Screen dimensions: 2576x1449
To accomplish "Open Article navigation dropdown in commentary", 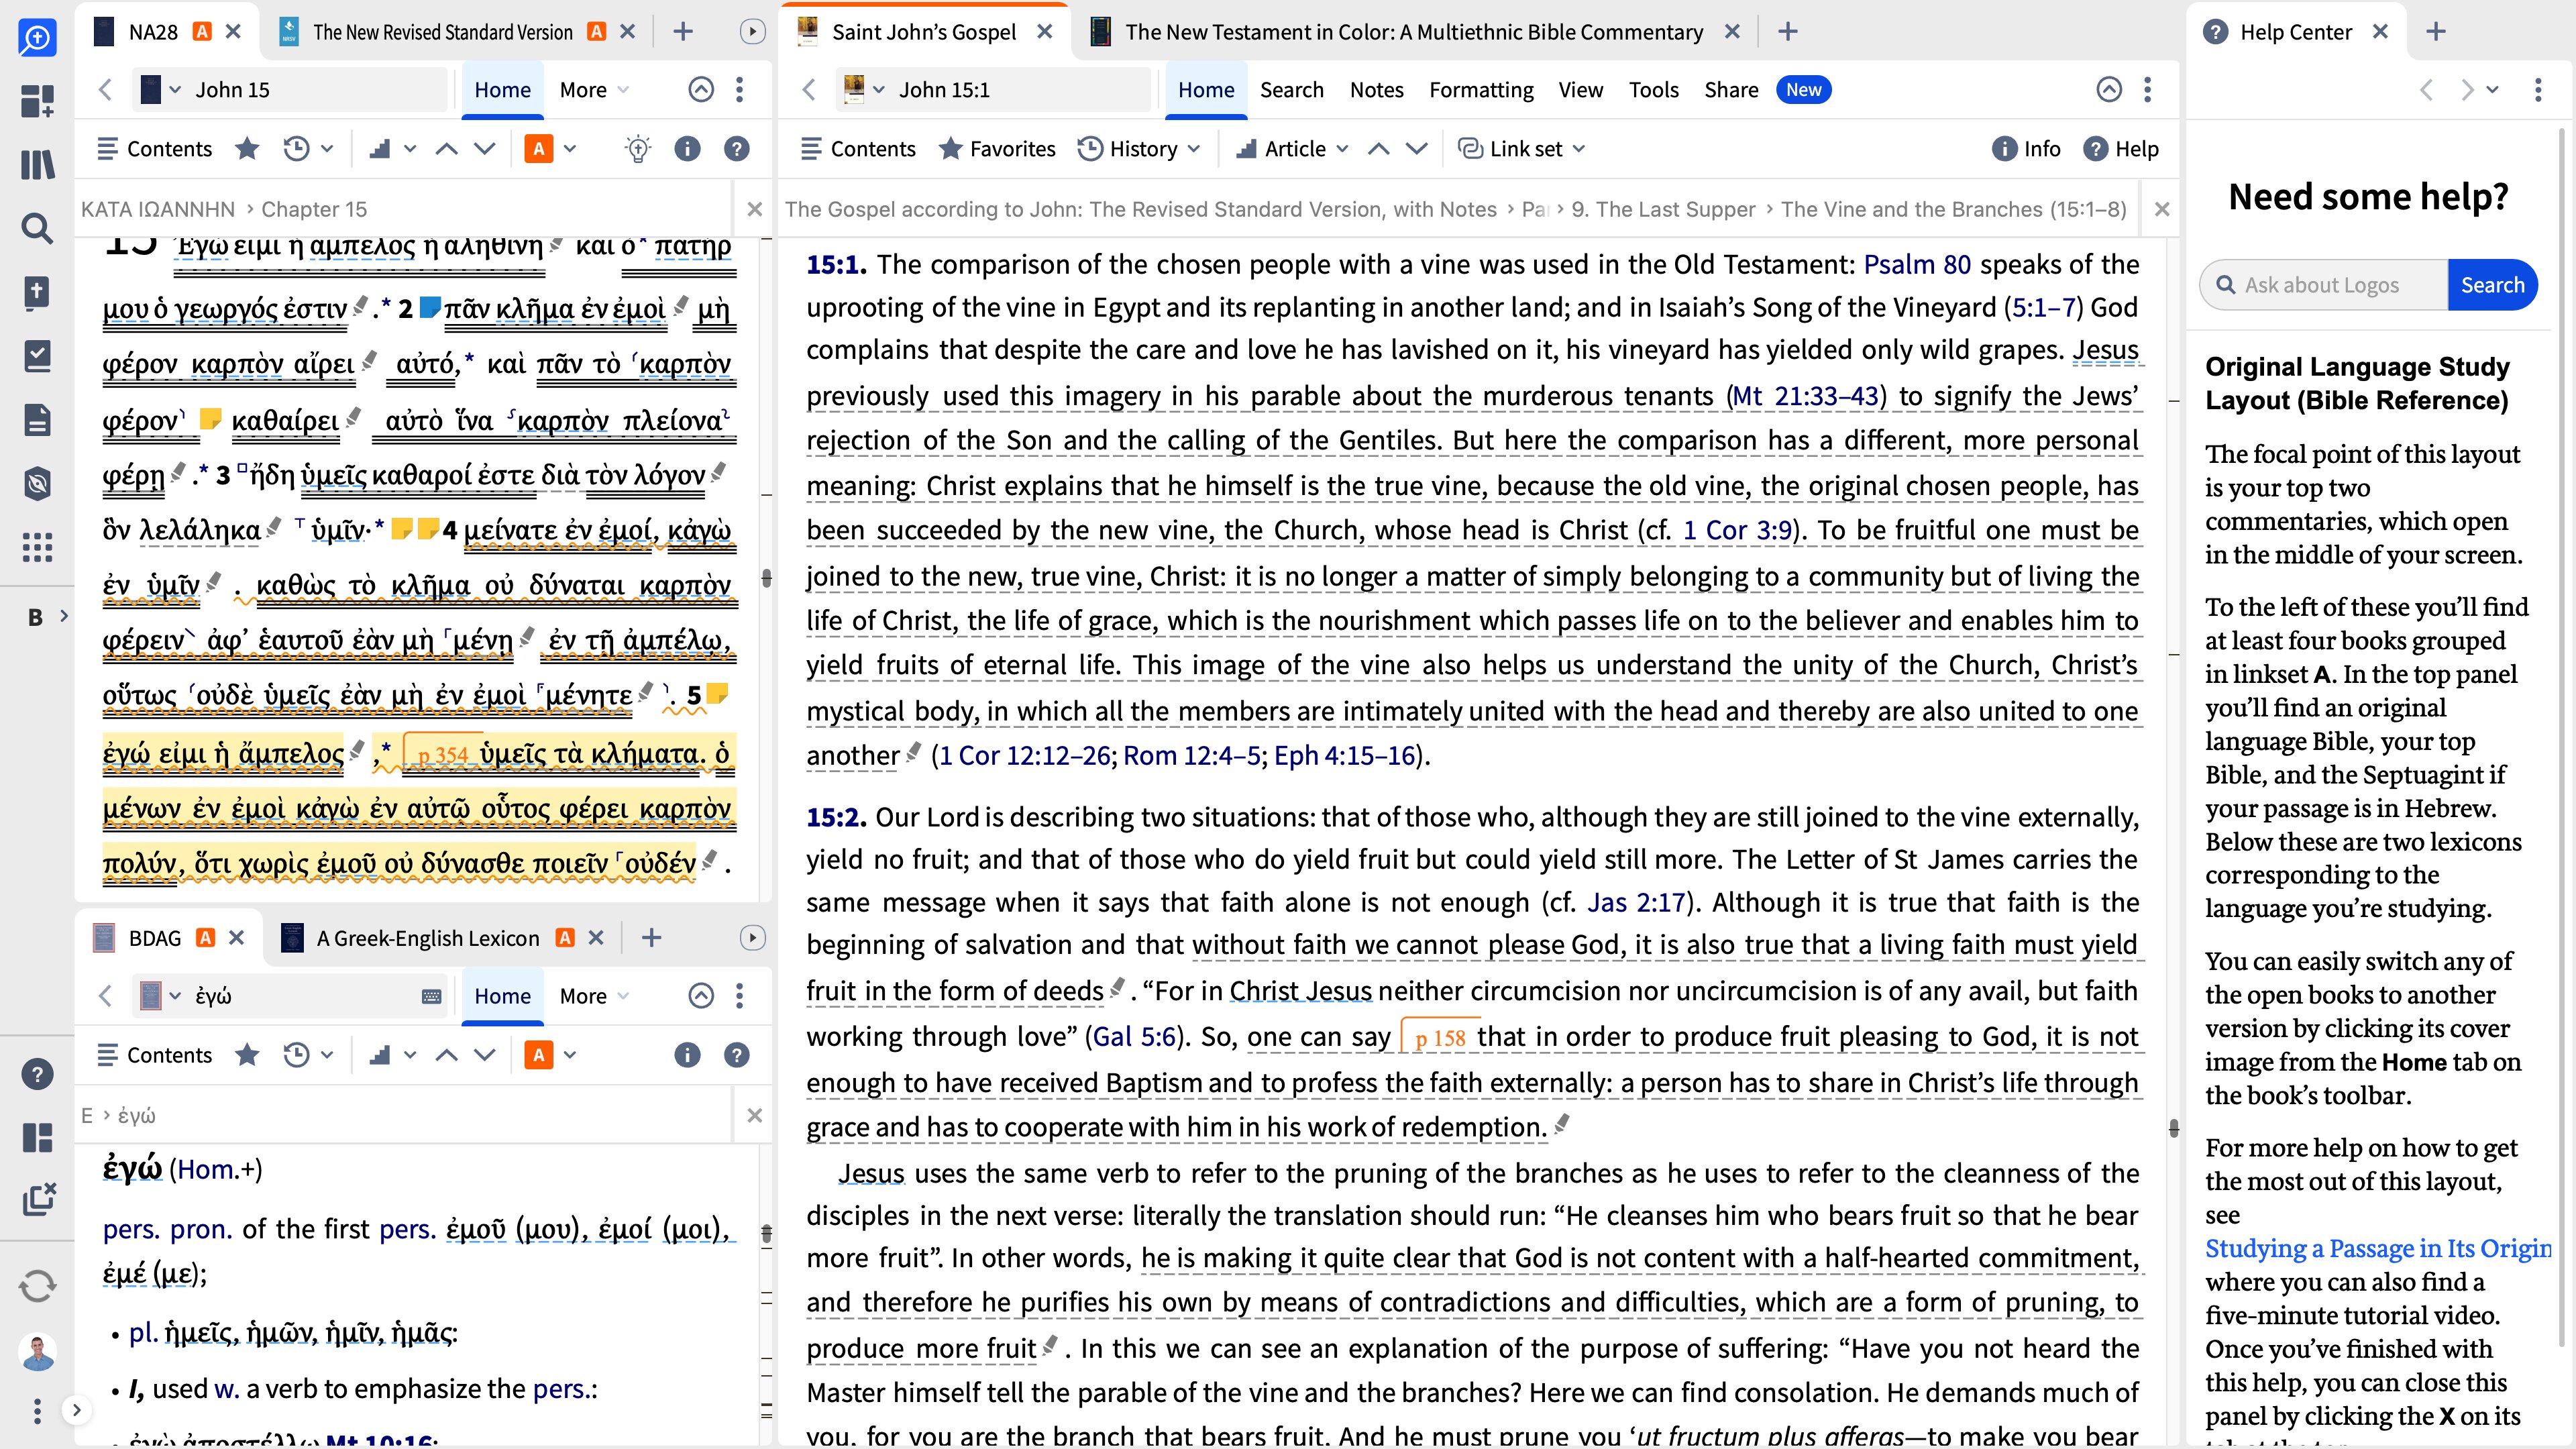I will (x=1293, y=149).
